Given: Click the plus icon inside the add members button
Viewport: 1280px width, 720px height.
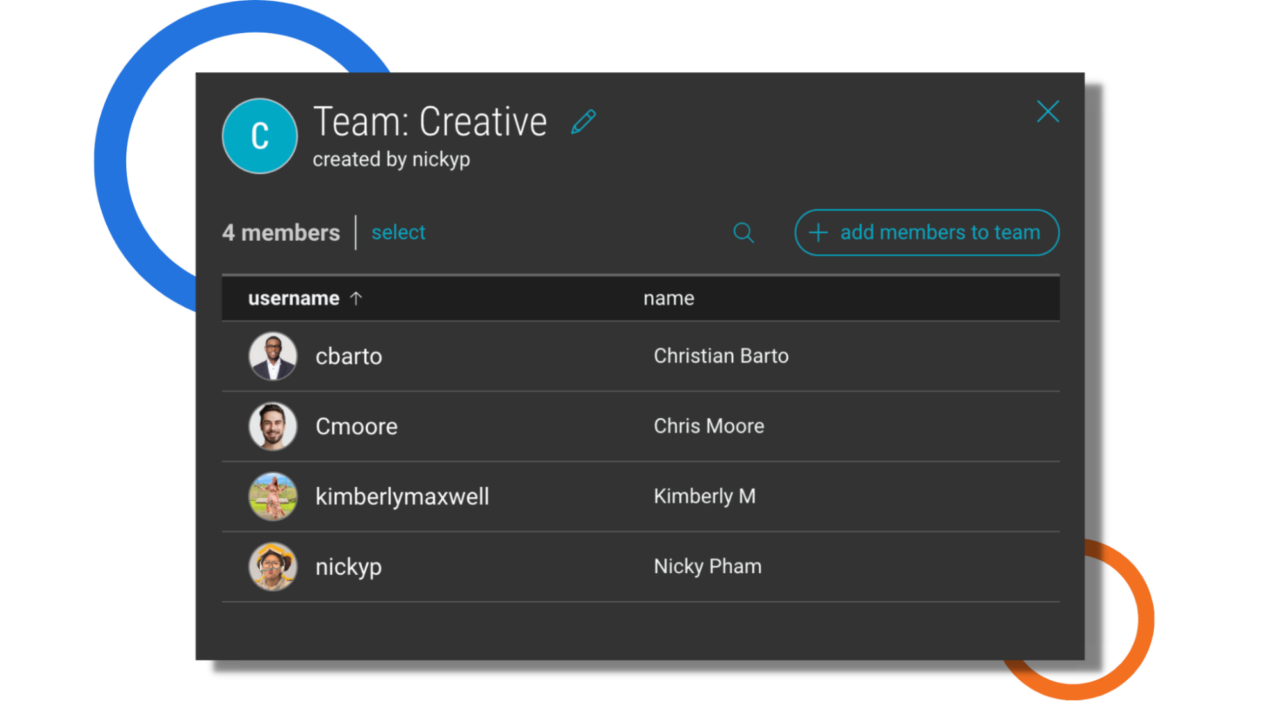Looking at the screenshot, I should pyautogui.click(x=818, y=232).
